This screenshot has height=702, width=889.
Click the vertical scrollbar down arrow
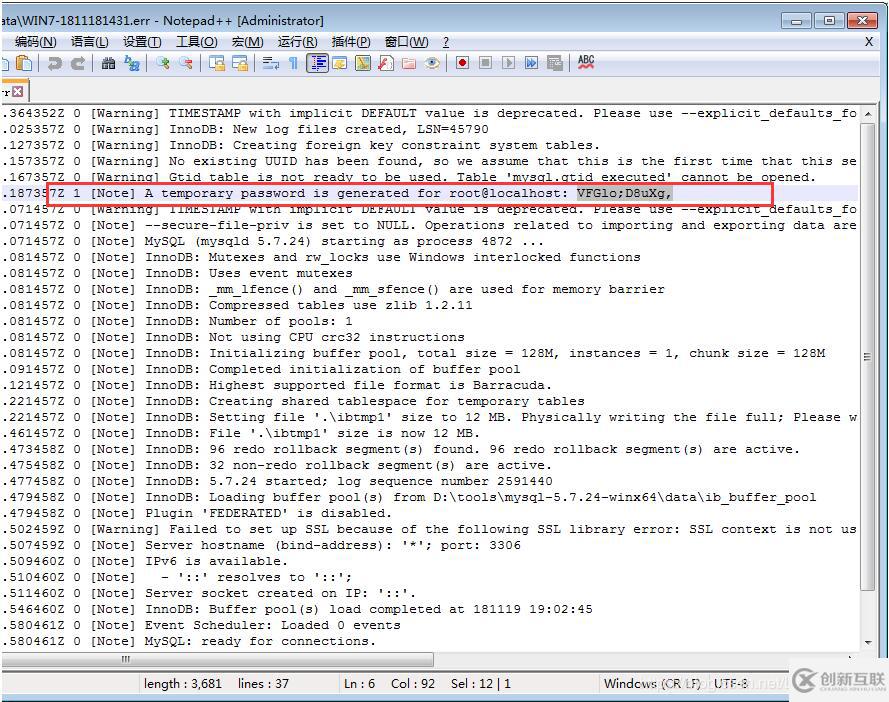[865, 641]
